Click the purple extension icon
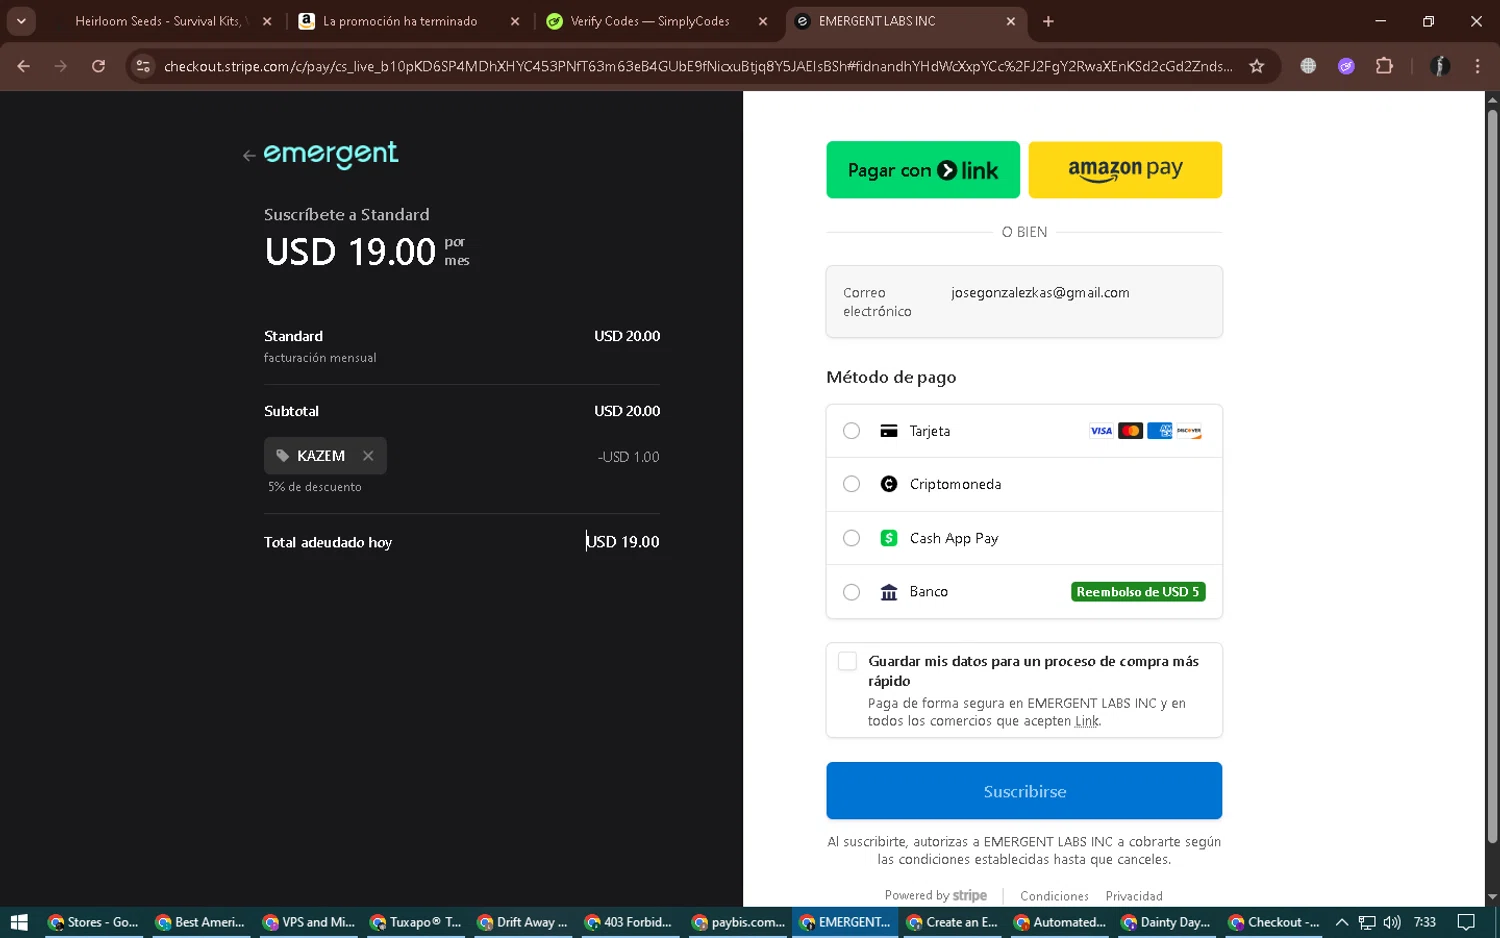Image resolution: width=1500 pixels, height=938 pixels. click(1346, 66)
